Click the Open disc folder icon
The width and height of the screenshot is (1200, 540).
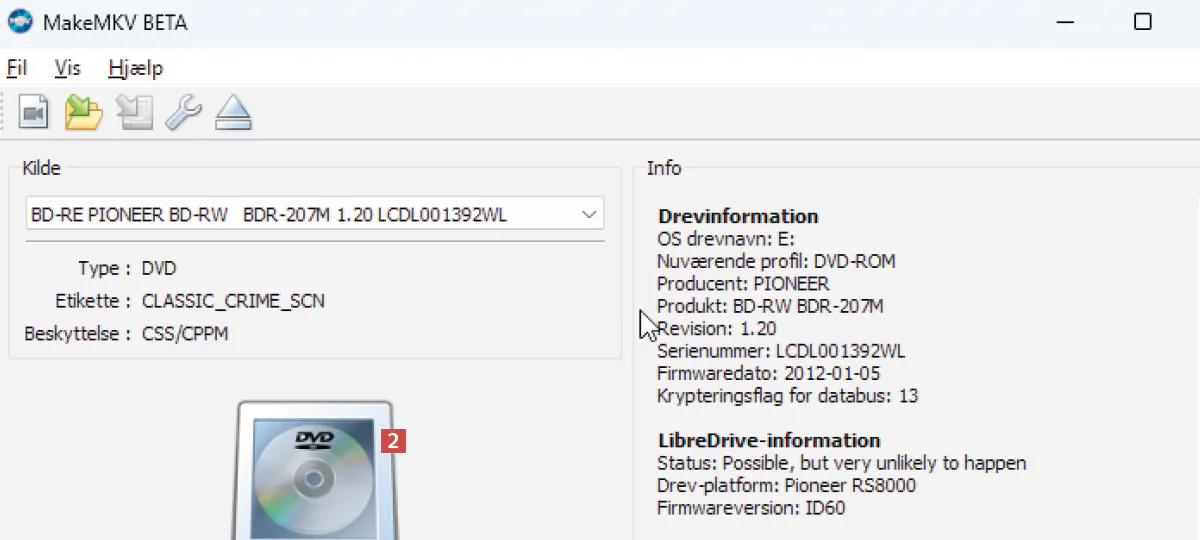[84, 112]
